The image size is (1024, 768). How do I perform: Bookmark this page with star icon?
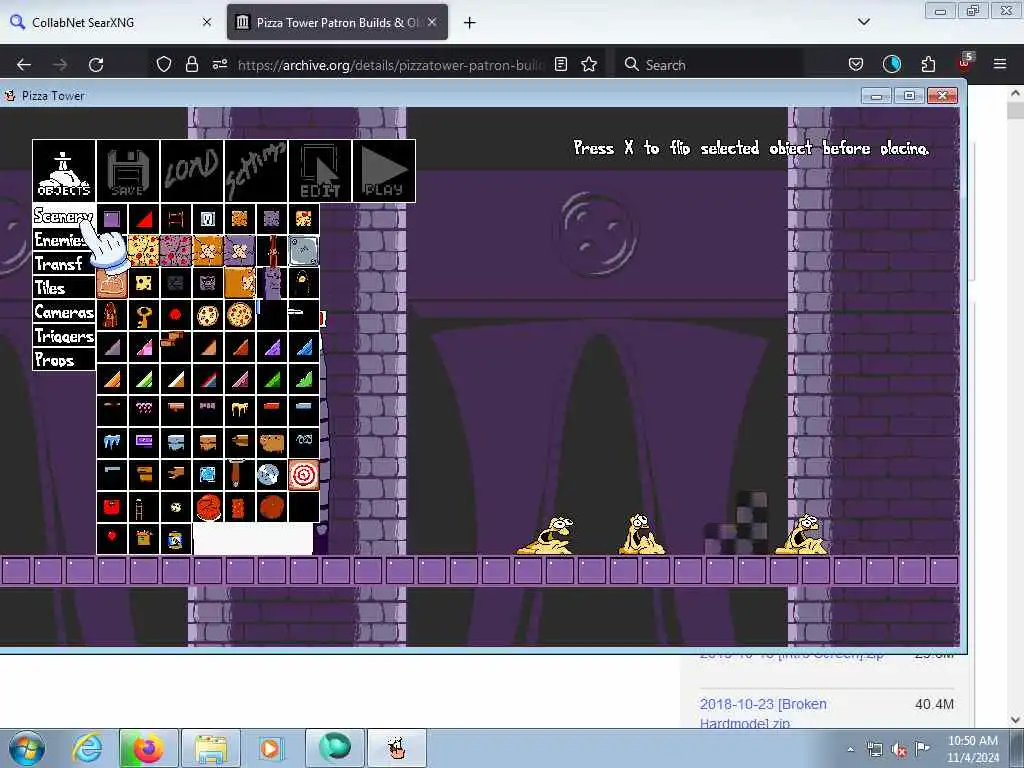589,64
